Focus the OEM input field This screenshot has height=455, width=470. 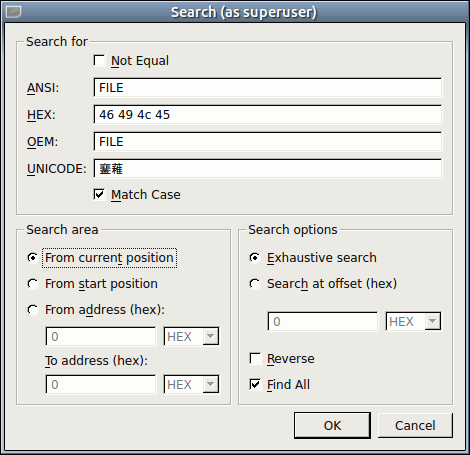point(268,142)
